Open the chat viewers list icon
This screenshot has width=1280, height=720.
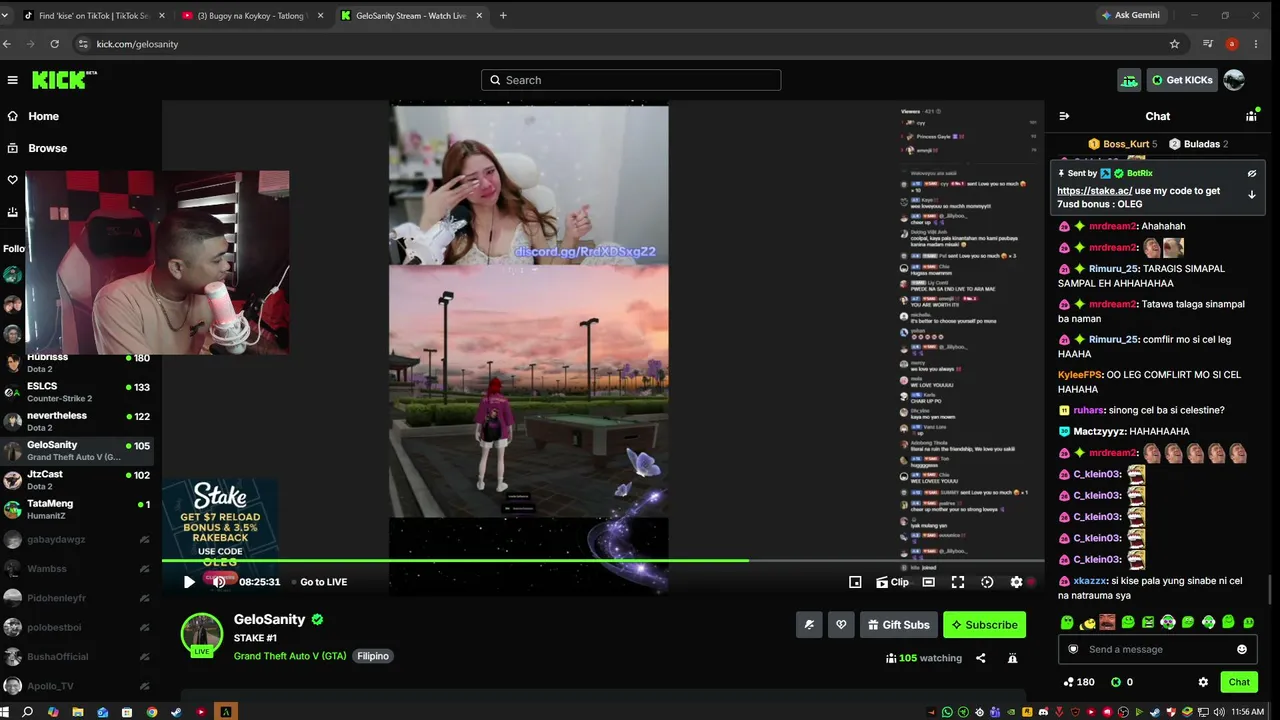pyautogui.click(x=1251, y=116)
